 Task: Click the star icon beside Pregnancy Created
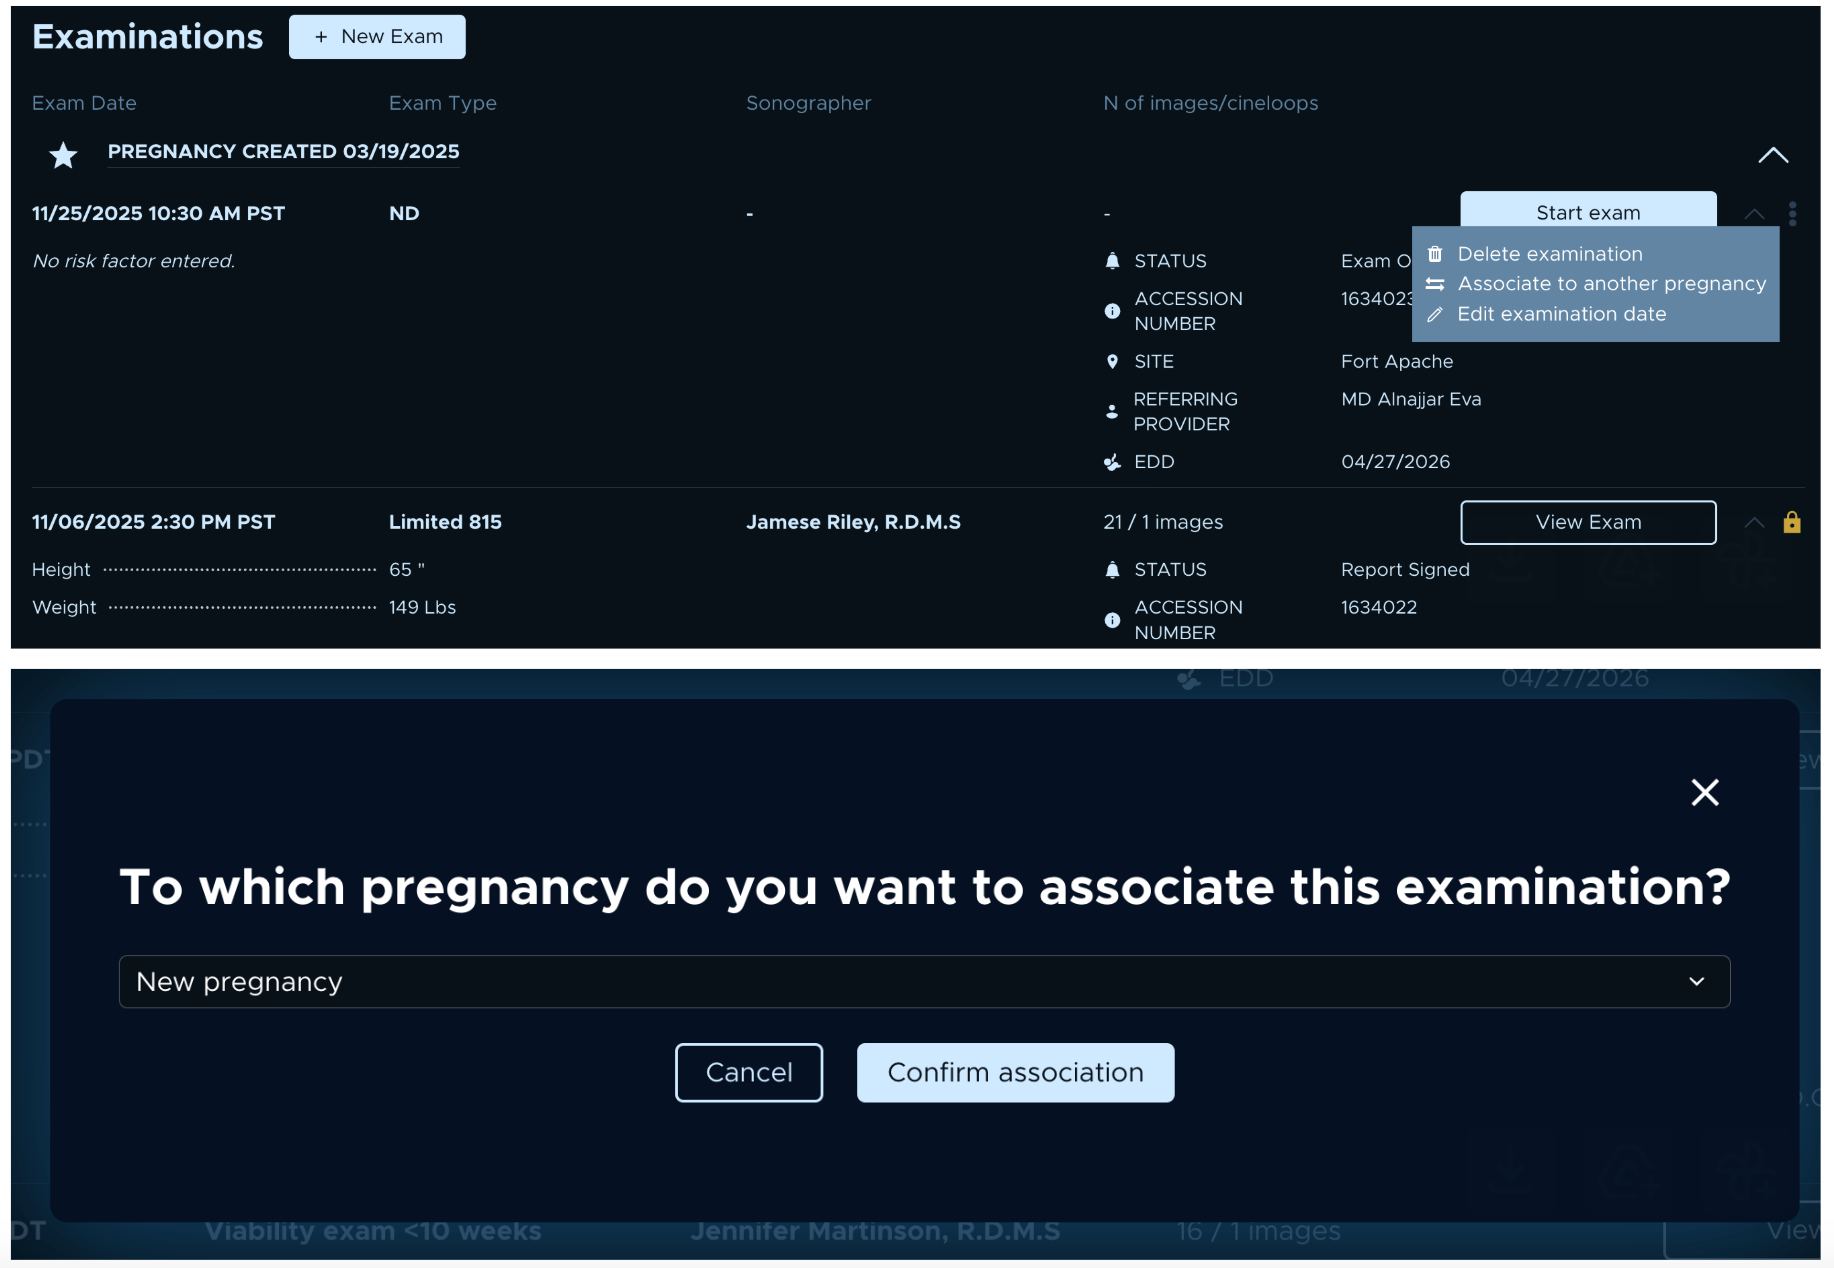(x=63, y=155)
